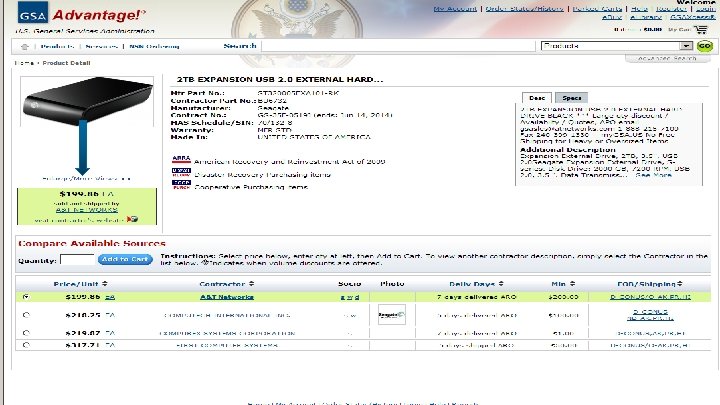Open the My Cart shopping cart icon
Screen dimensions: 720x405
tap(701, 29)
